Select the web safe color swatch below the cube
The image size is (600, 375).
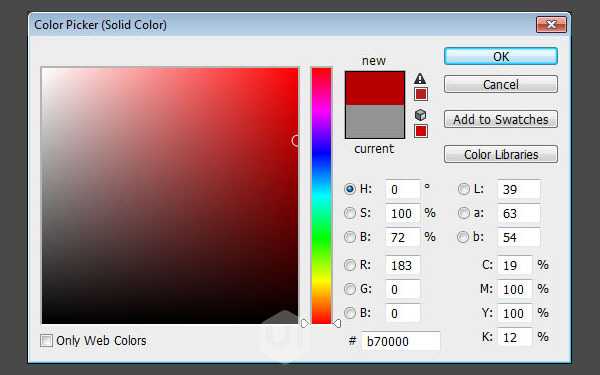[421, 131]
